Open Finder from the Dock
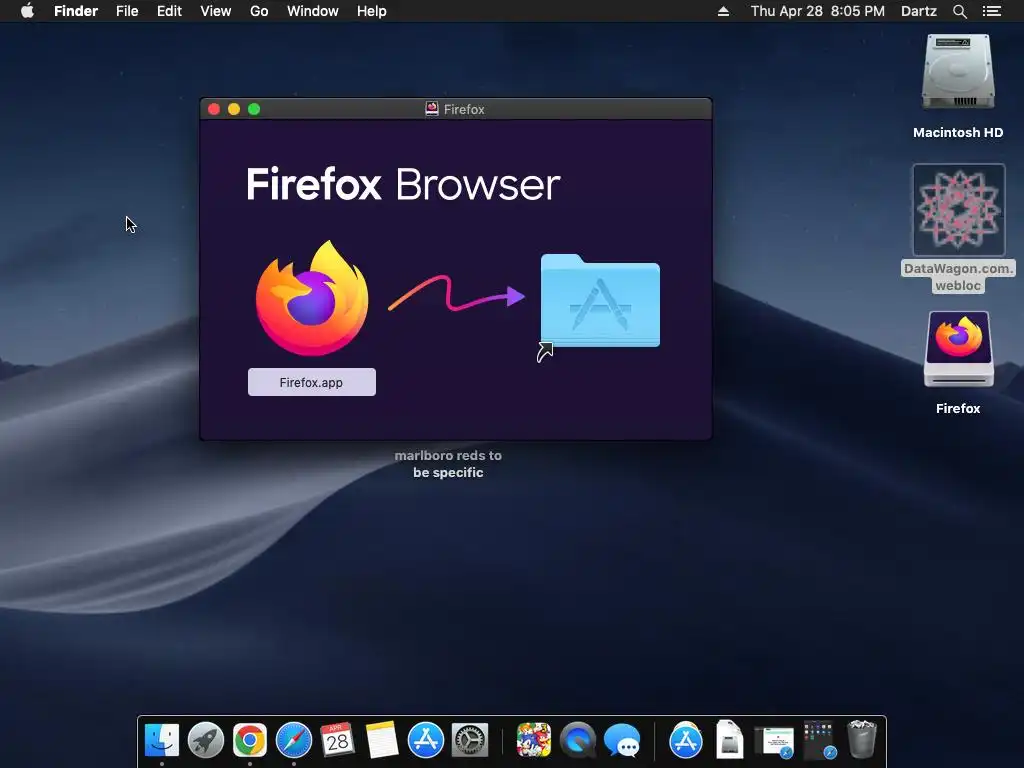 pyautogui.click(x=161, y=740)
